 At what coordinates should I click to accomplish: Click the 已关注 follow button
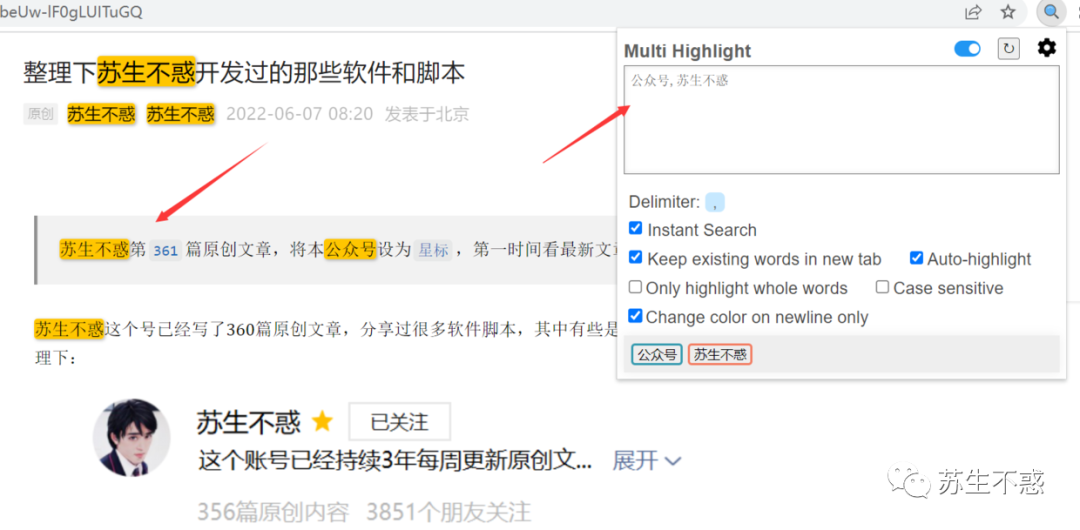pyautogui.click(x=399, y=422)
